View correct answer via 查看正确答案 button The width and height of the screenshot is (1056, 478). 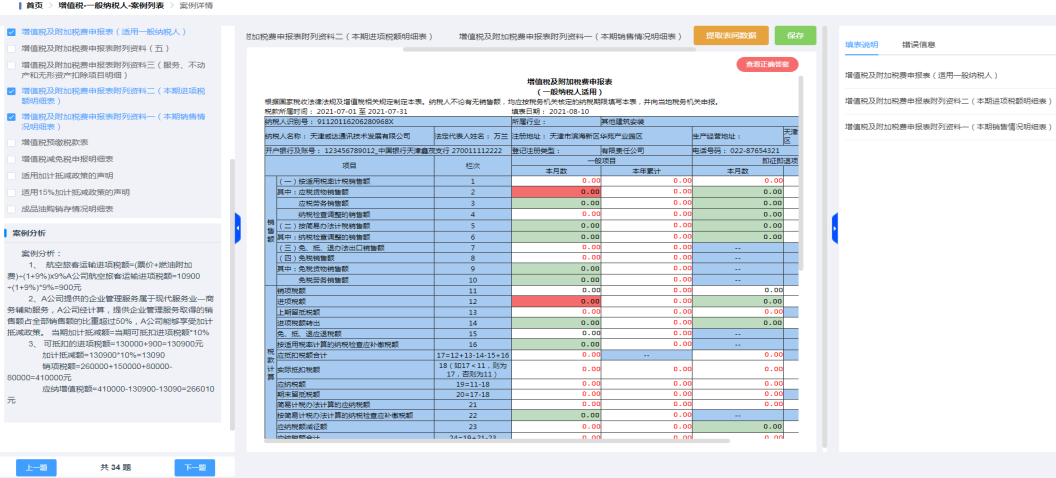click(767, 65)
